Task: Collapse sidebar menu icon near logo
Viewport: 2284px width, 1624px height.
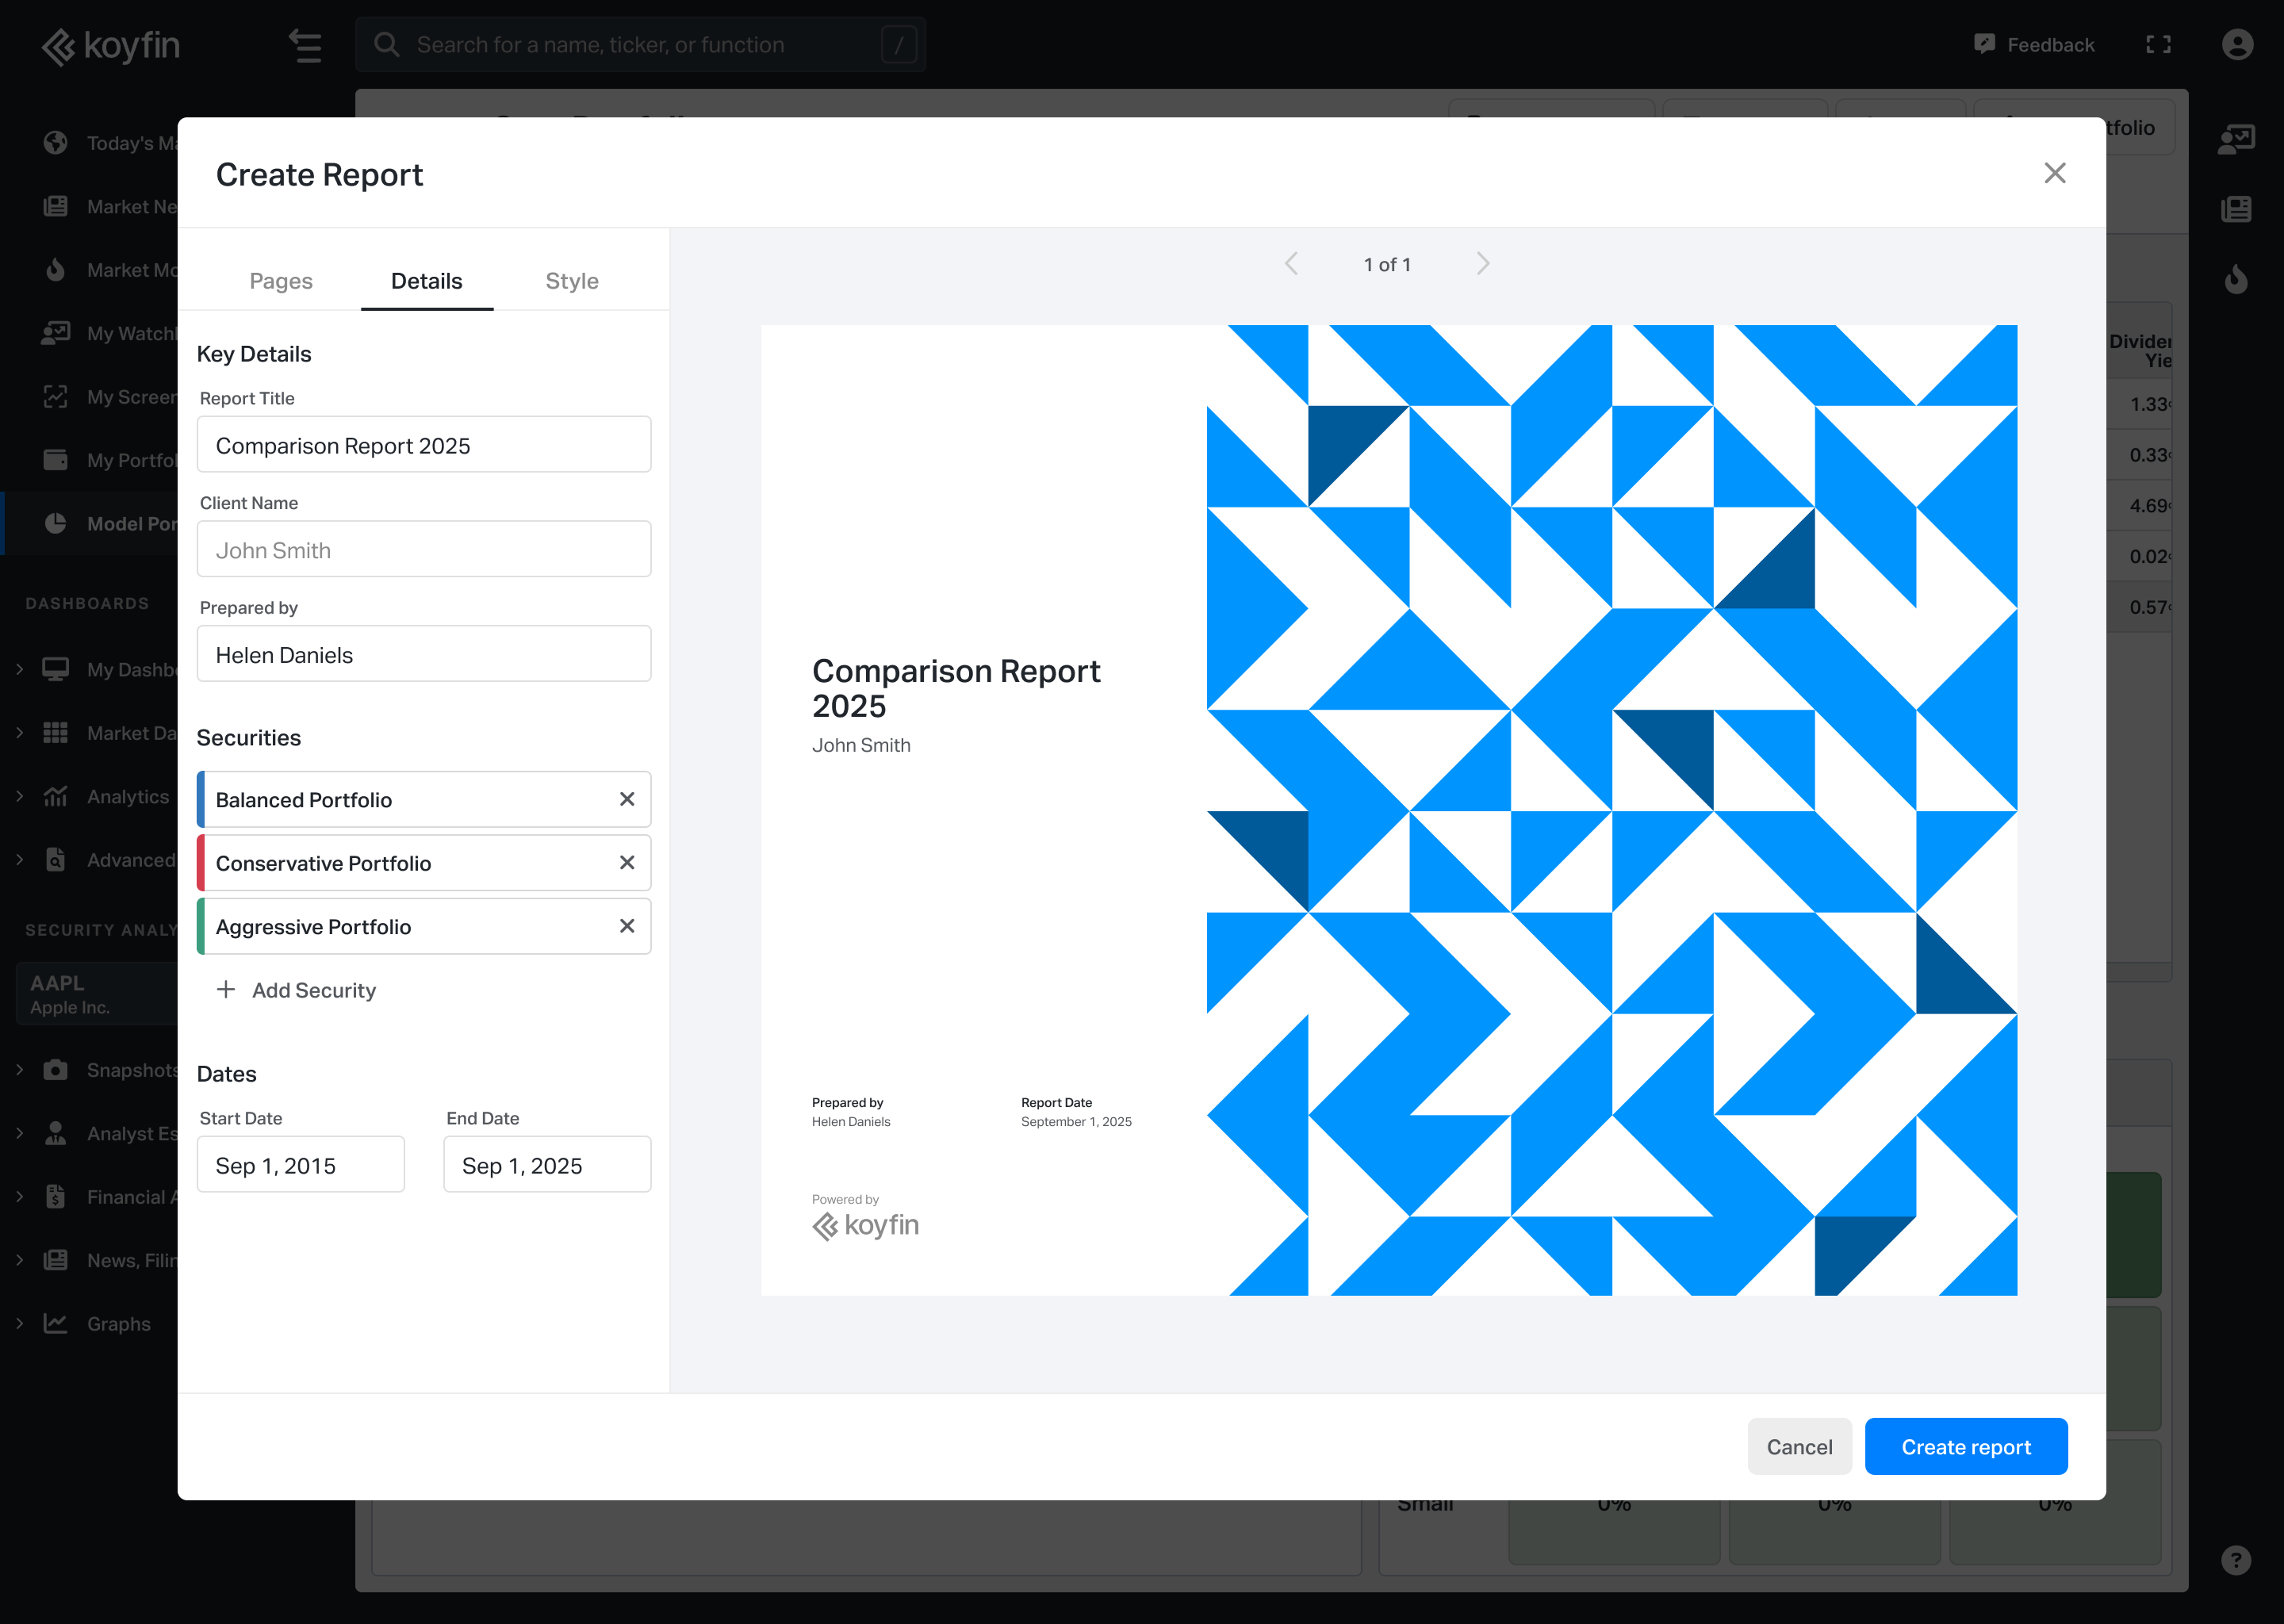Action: [305, 45]
